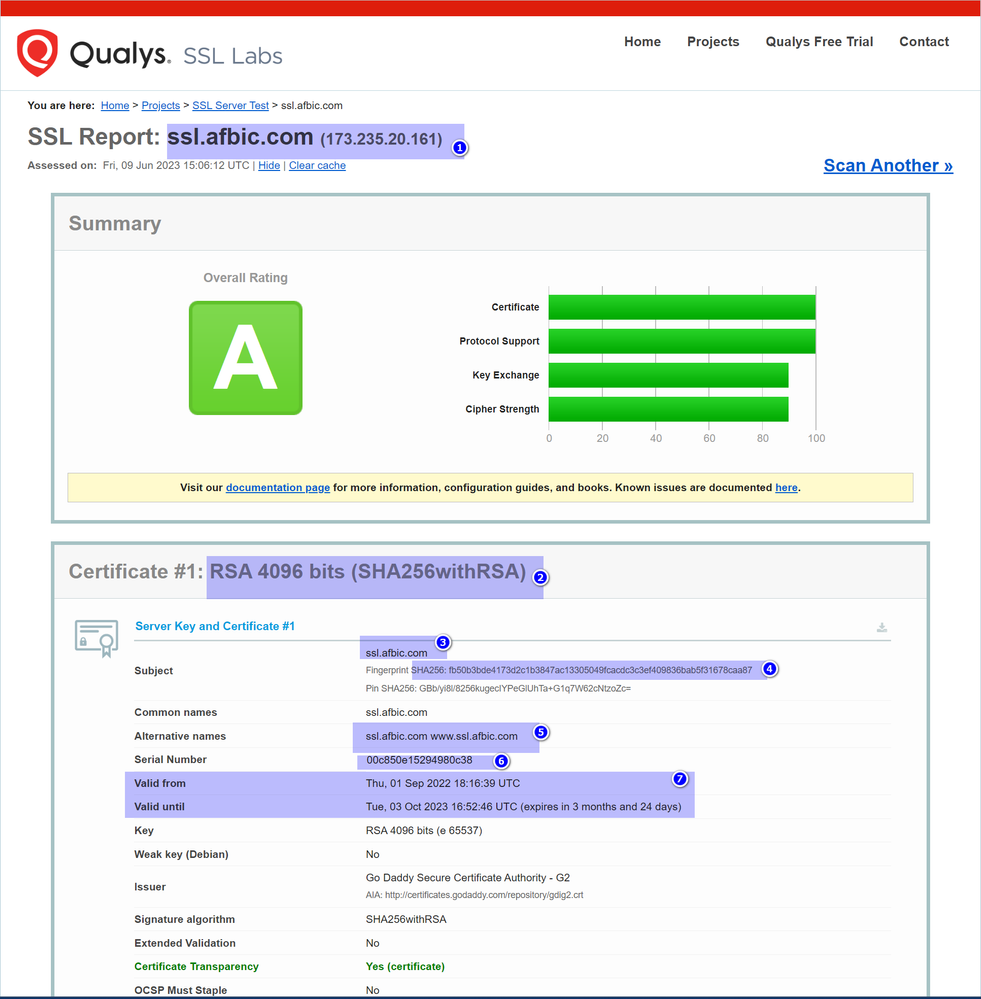This screenshot has width=981, height=999.
Task: Click the Cipher Strength score bar
Action: (x=668, y=409)
